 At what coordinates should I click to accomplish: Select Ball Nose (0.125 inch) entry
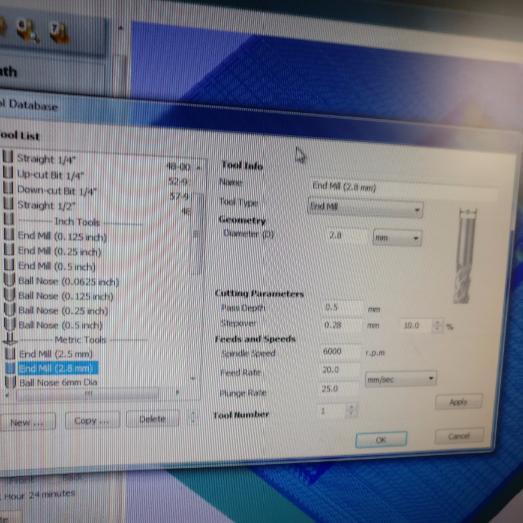click(x=66, y=296)
